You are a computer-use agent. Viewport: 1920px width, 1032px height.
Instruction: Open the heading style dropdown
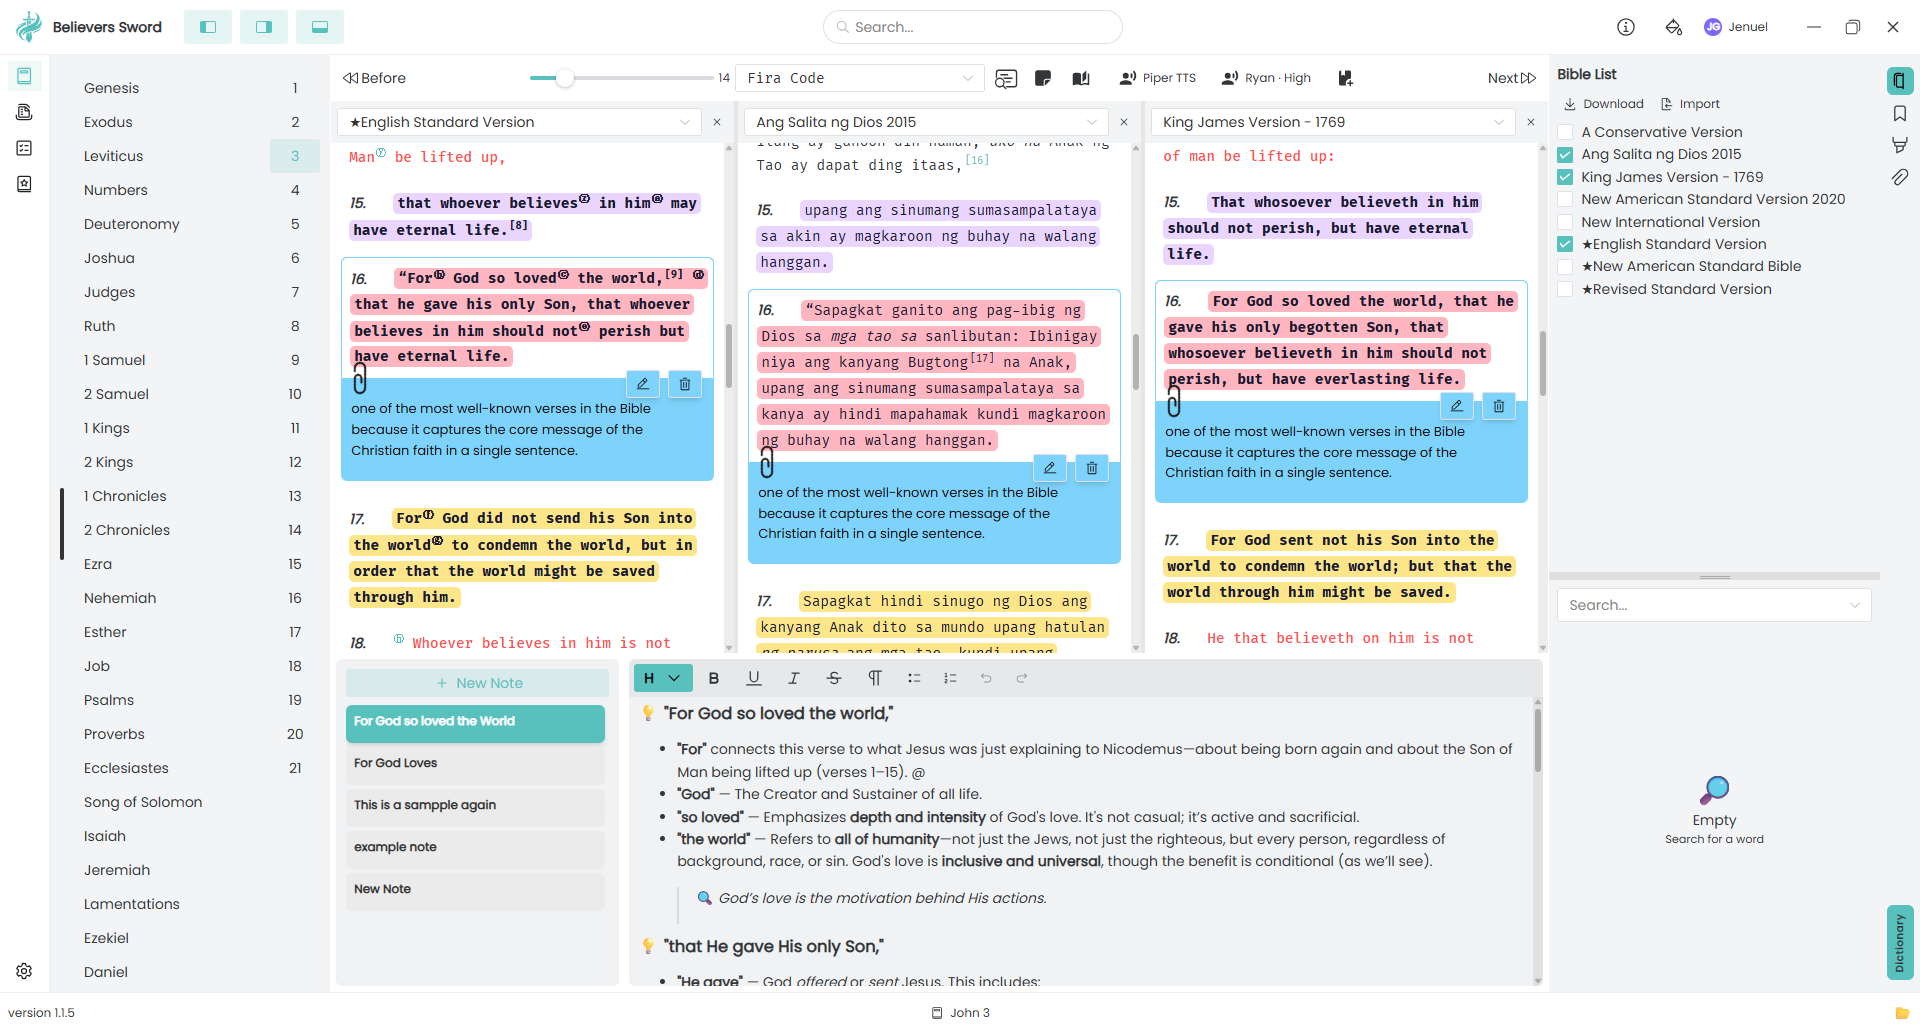coord(662,678)
